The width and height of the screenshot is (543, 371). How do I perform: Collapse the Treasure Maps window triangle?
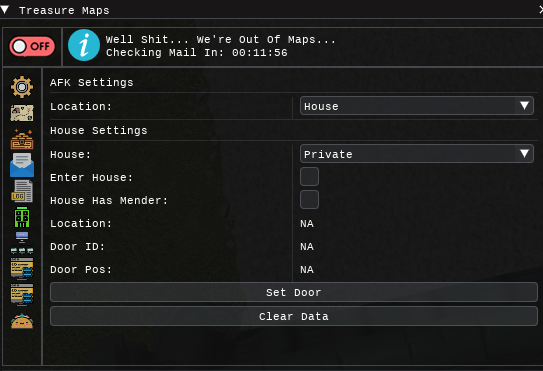tap(5, 10)
